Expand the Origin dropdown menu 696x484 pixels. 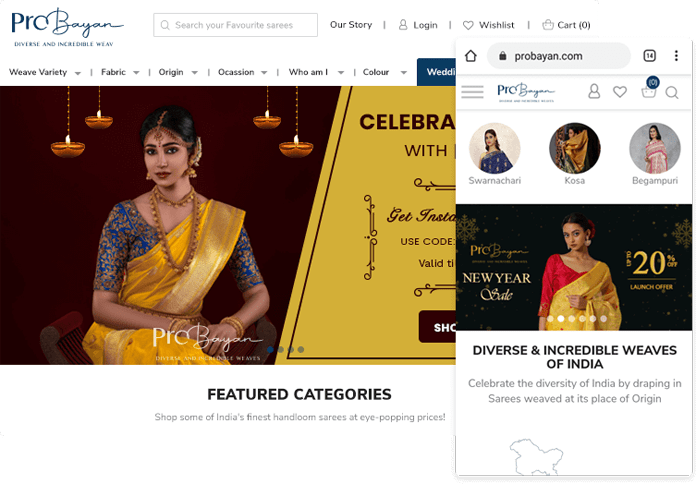tap(178, 72)
